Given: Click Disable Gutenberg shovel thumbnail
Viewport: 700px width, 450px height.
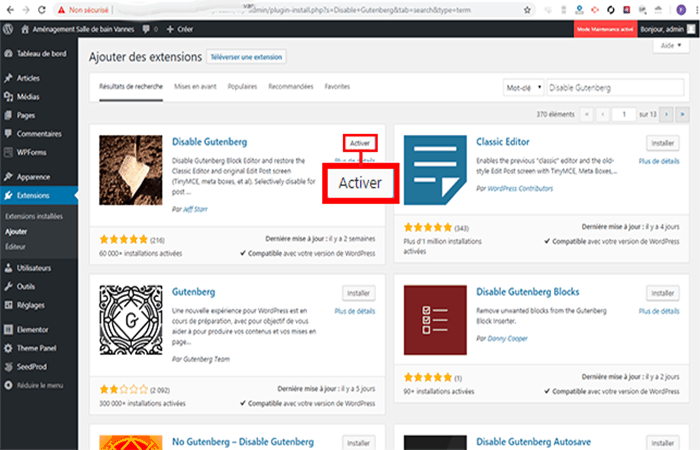Looking at the screenshot, I should (x=131, y=170).
